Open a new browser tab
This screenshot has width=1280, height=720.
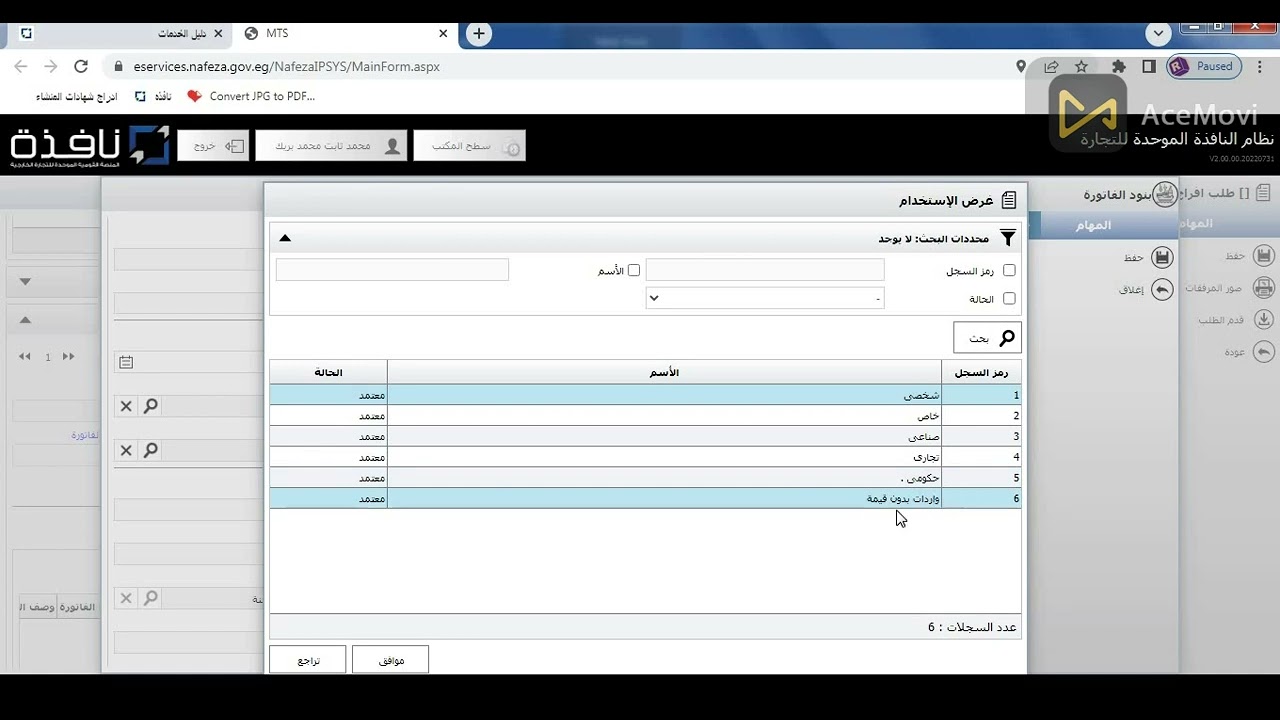(x=479, y=33)
